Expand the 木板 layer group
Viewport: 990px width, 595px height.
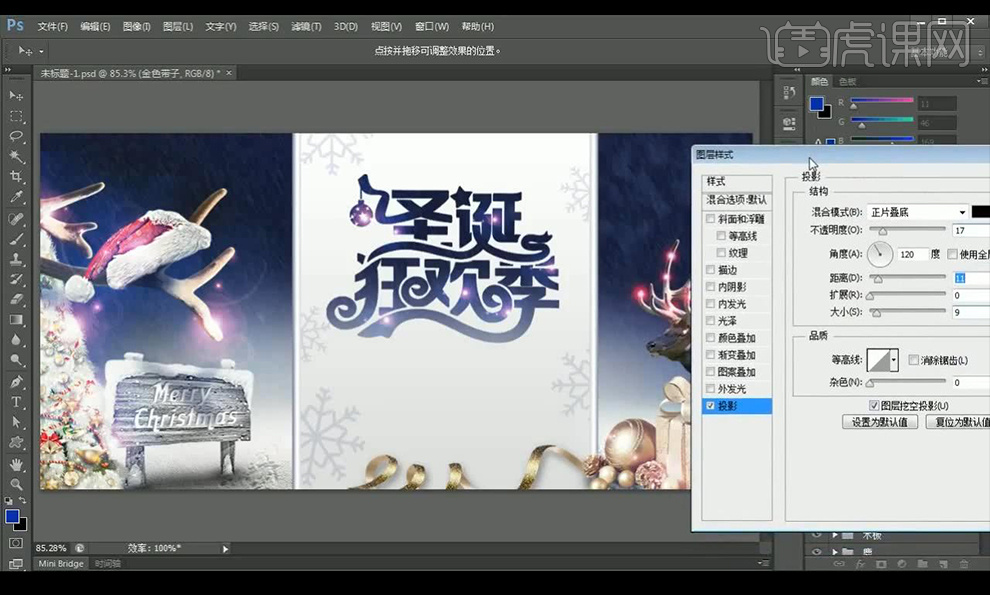(x=835, y=535)
